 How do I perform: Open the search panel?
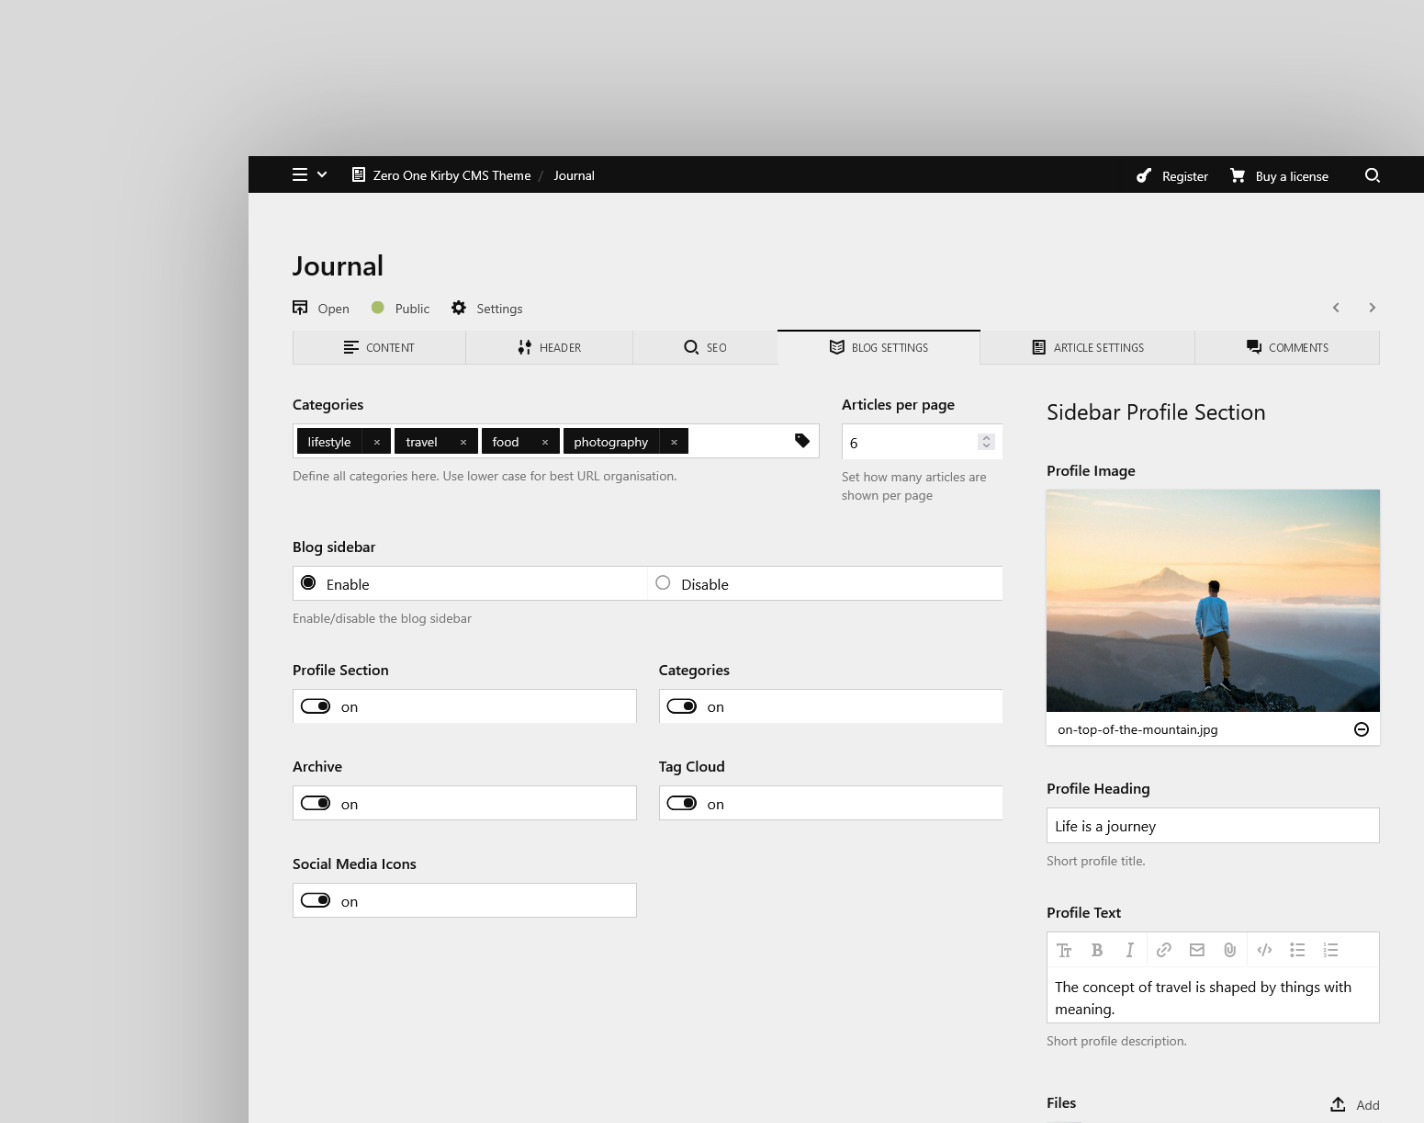click(1372, 175)
